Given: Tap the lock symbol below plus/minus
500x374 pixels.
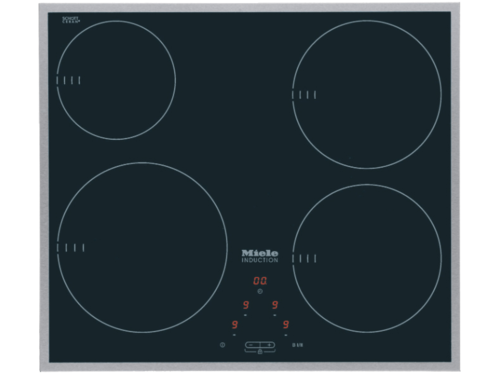Looking at the screenshot, I should click(260, 352).
